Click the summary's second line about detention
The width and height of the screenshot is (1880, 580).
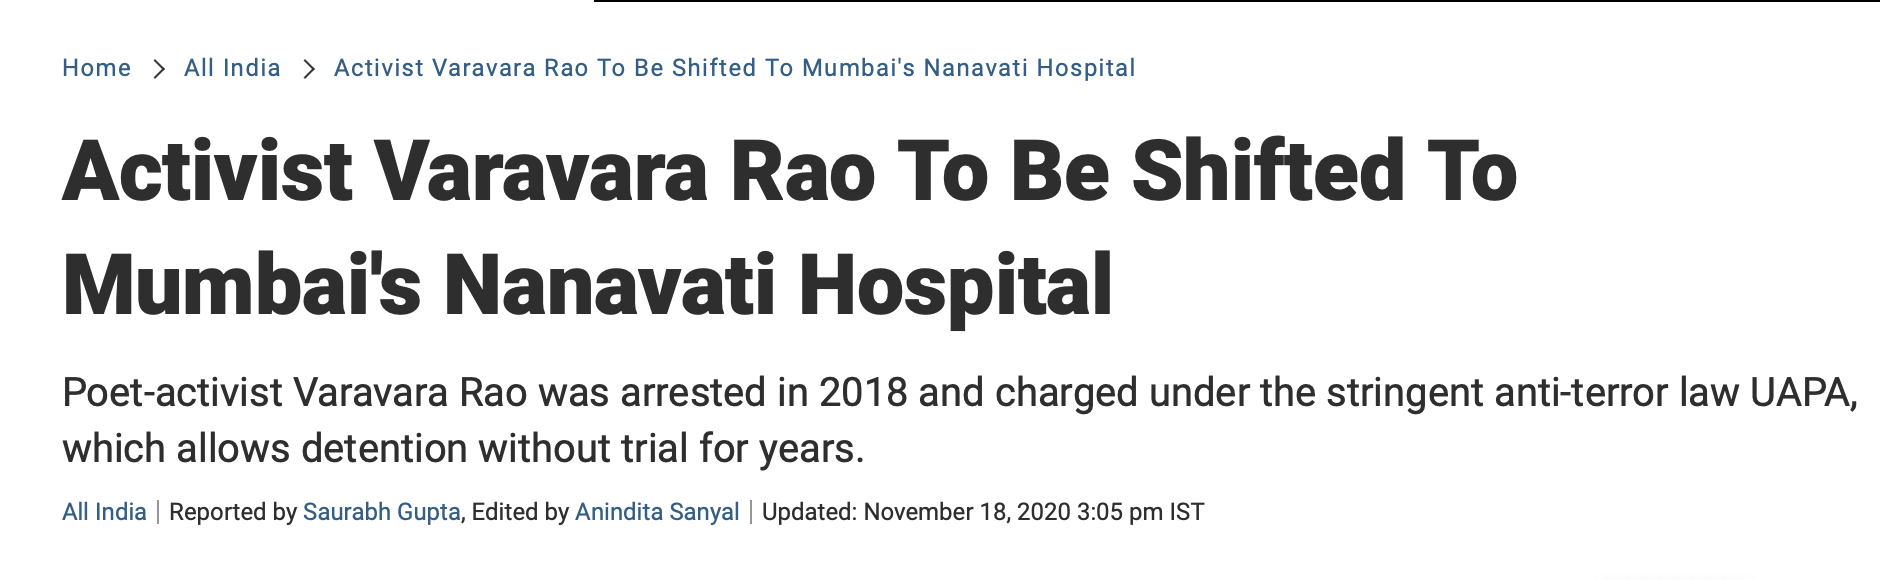(x=462, y=449)
